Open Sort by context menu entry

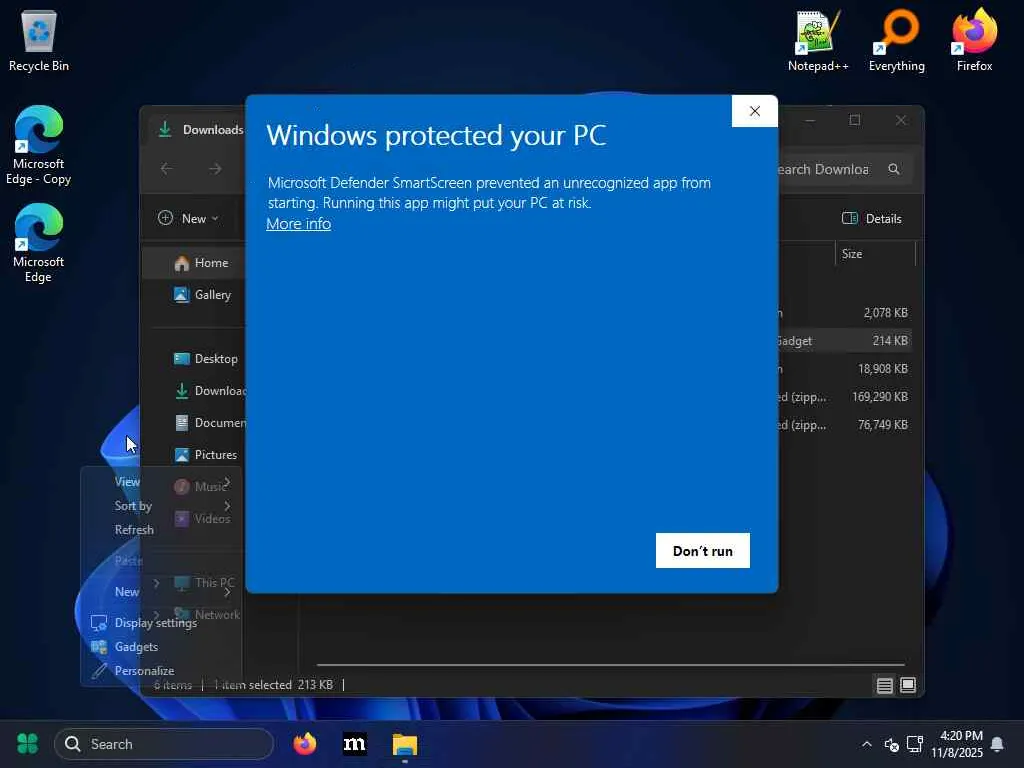click(161, 505)
